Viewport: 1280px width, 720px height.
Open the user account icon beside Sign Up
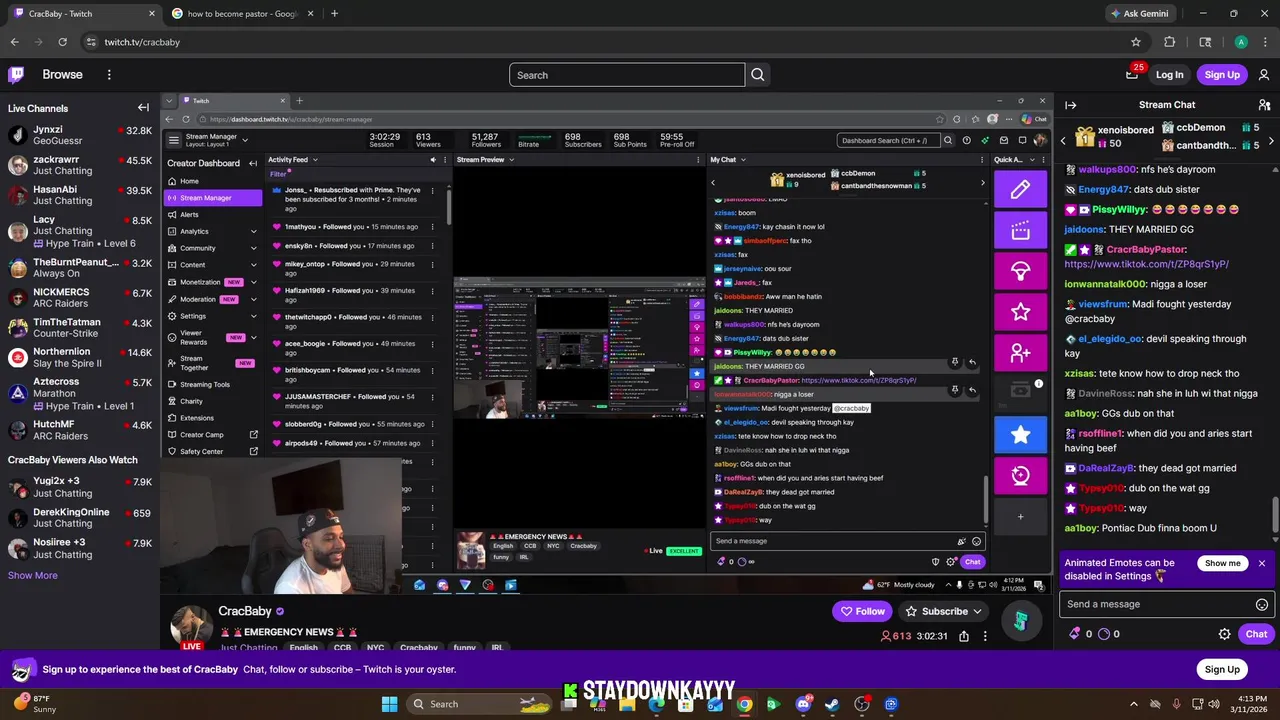tap(1264, 74)
